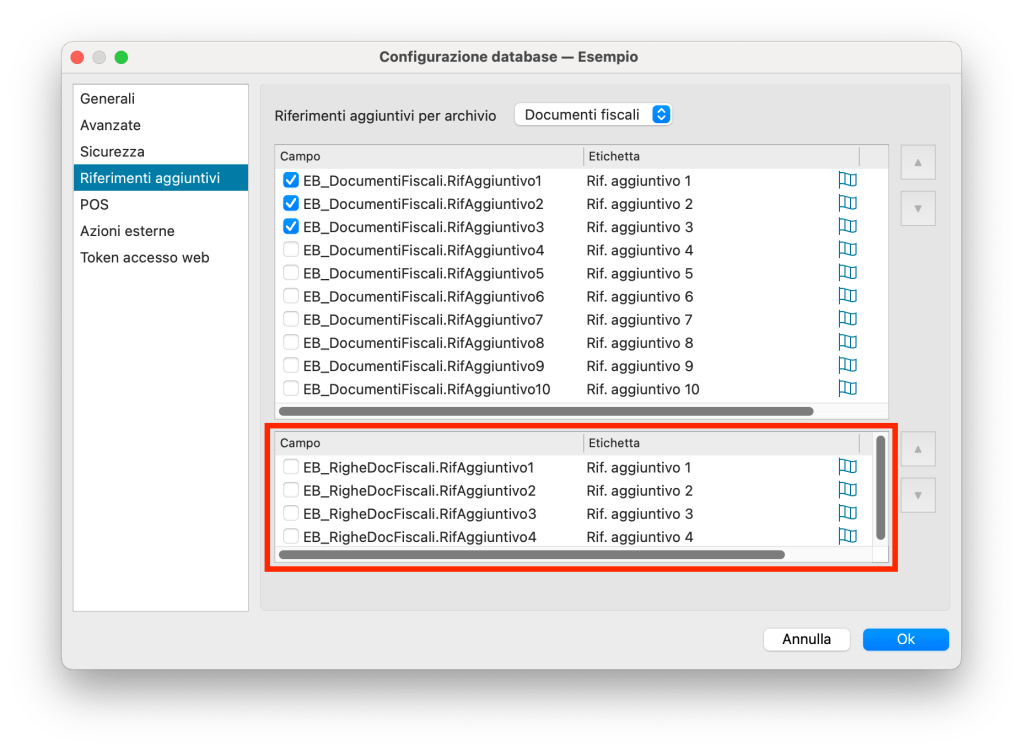Click horizontal scrollbar of upper table
1023x751 pixels.
(545, 411)
